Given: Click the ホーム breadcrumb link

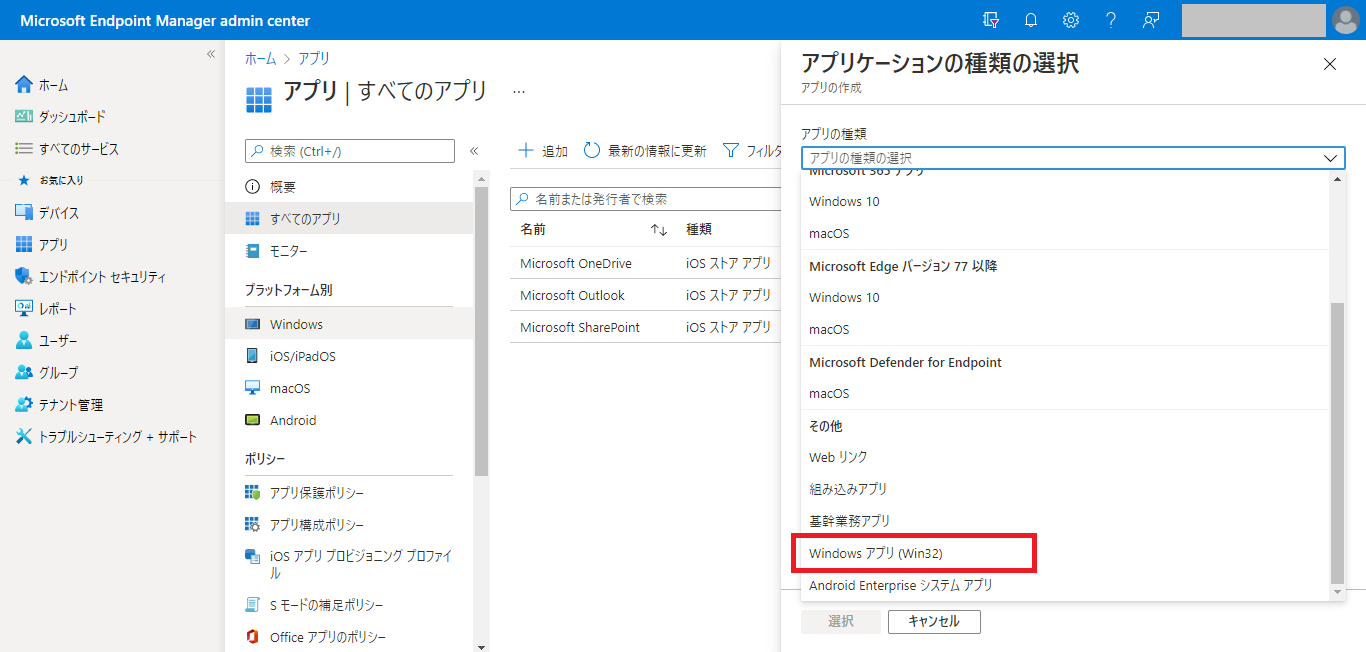Looking at the screenshot, I should [261, 59].
